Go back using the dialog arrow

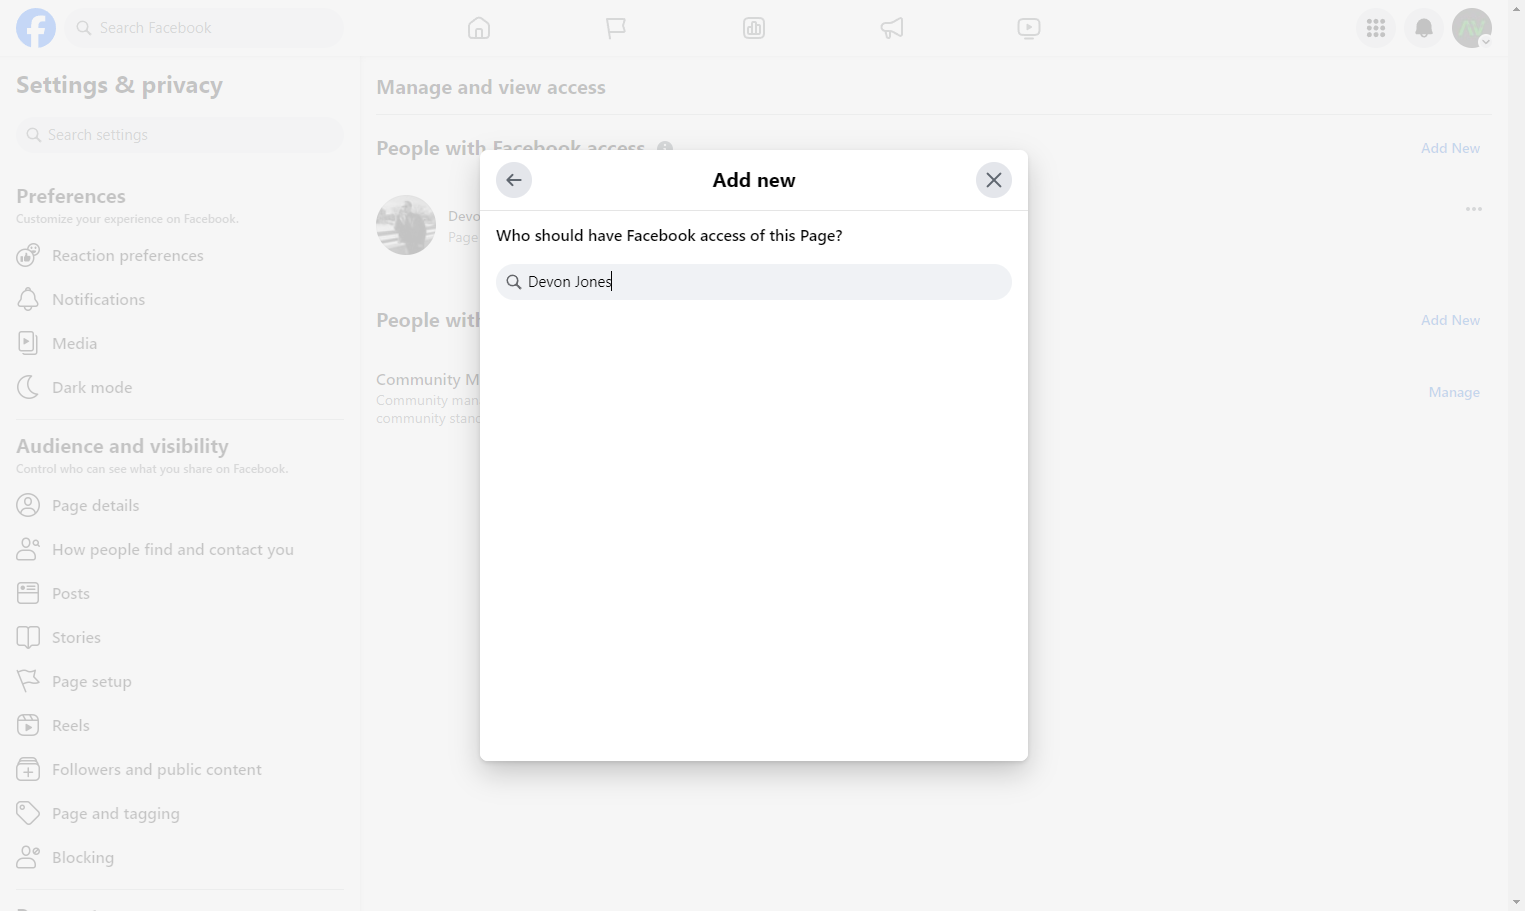(x=514, y=180)
